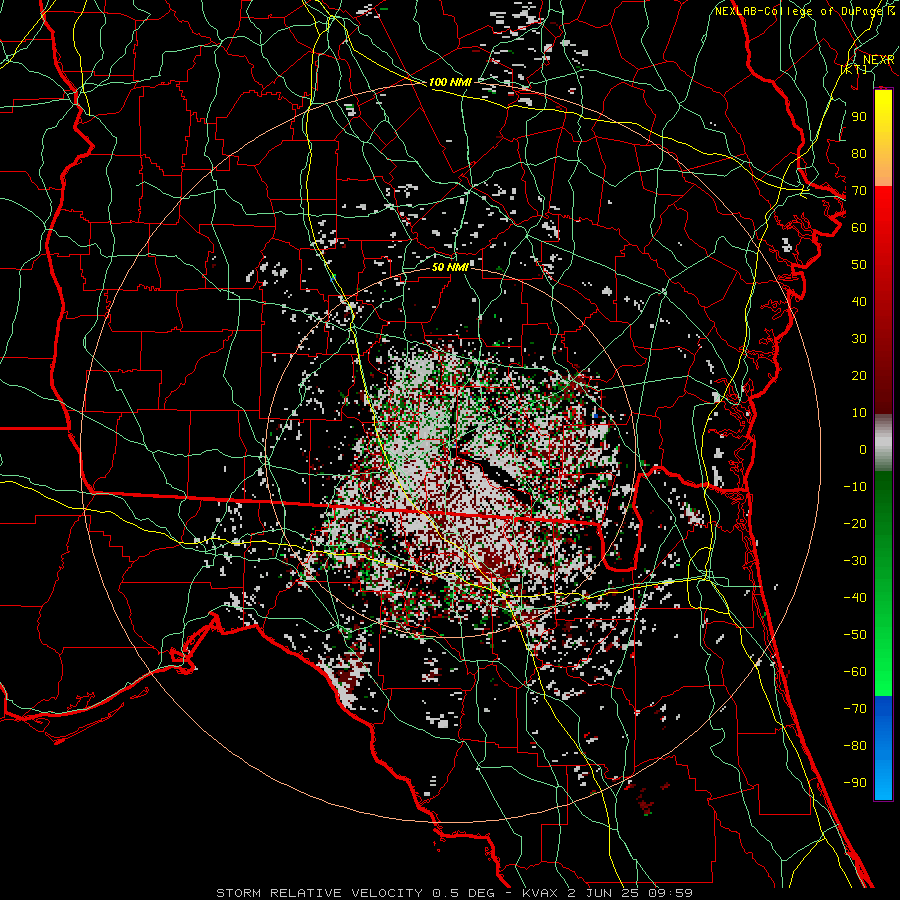Click the -20 value on velocity scale
900x900 pixels.
coord(855,524)
